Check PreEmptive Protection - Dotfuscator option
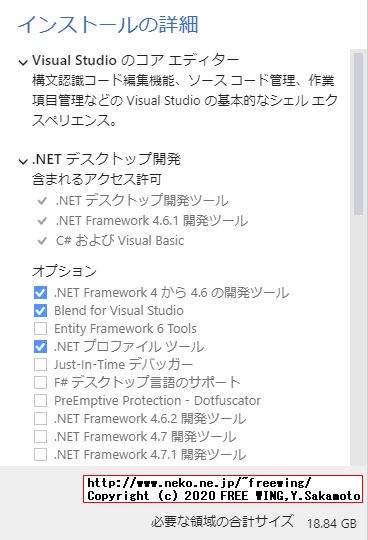The width and height of the screenshot is (368, 540). pyautogui.click(x=40, y=401)
